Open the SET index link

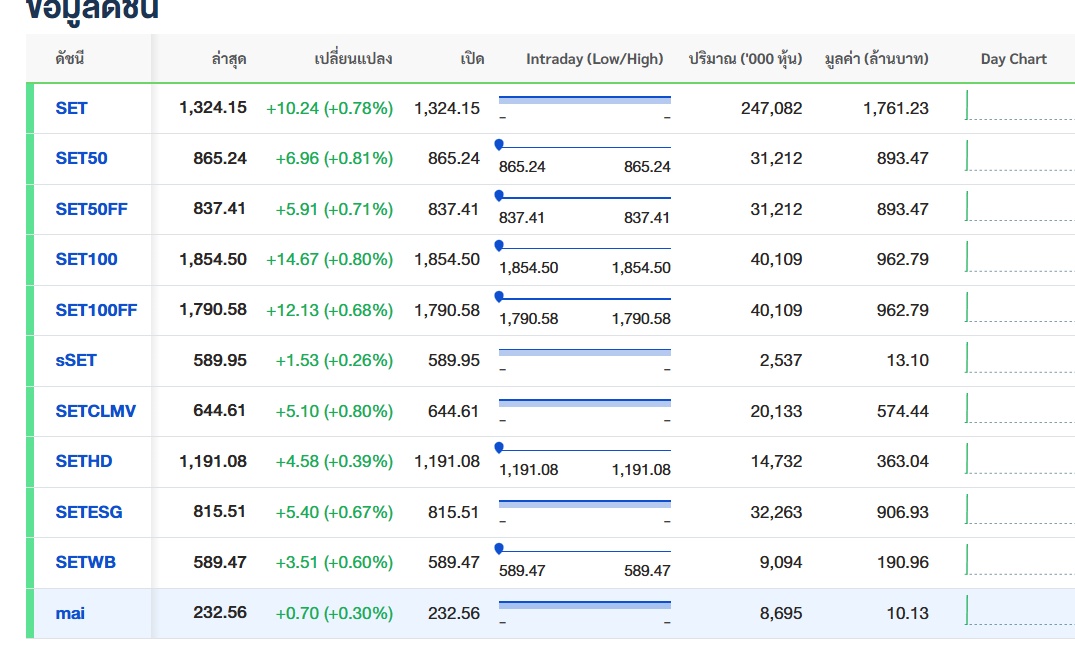(x=71, y=108)
